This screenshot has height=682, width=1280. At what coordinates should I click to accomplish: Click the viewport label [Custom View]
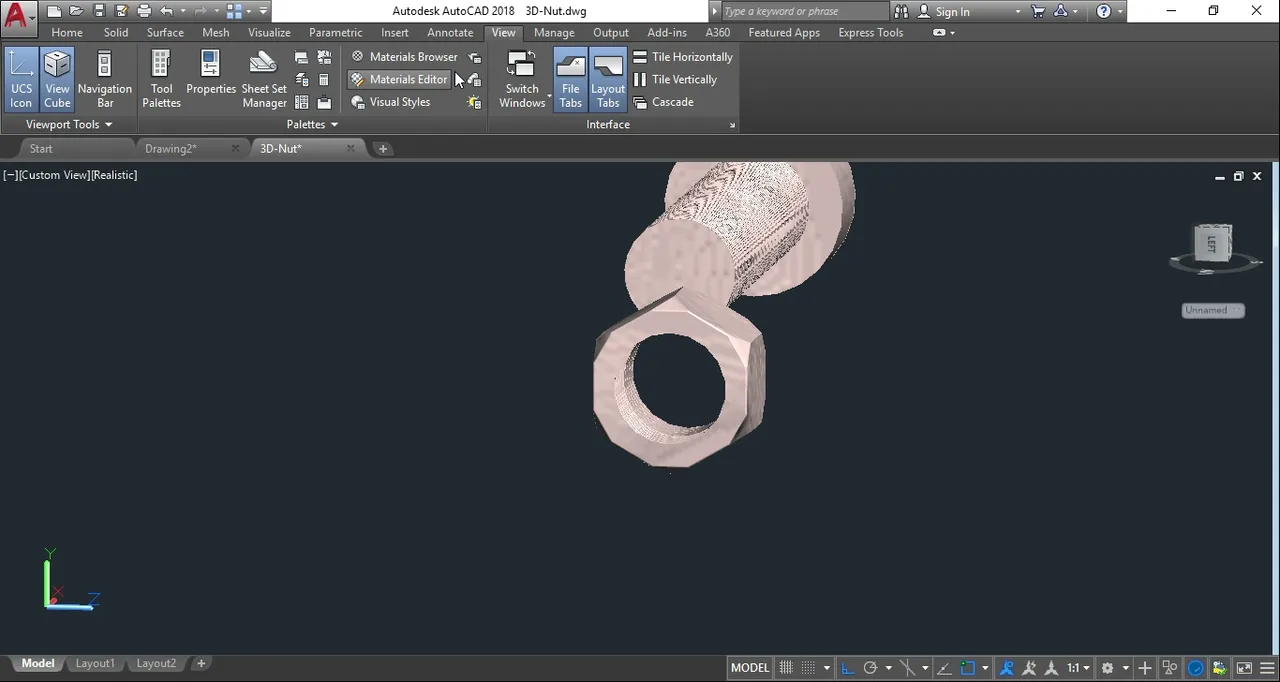(54, 175)
